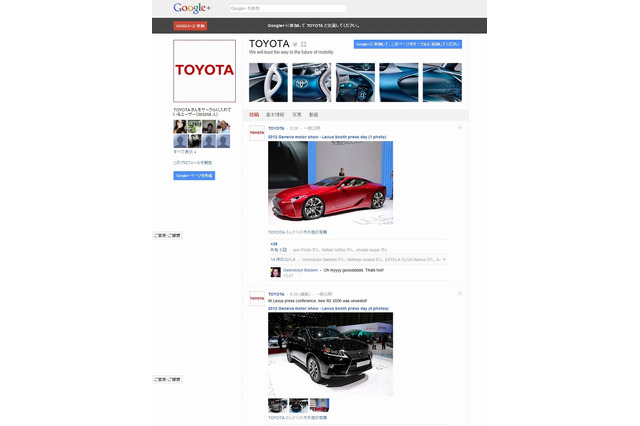This screenshot has width=640, height=426.
Task: Open the second post's options menu circle
Action: 460,293
